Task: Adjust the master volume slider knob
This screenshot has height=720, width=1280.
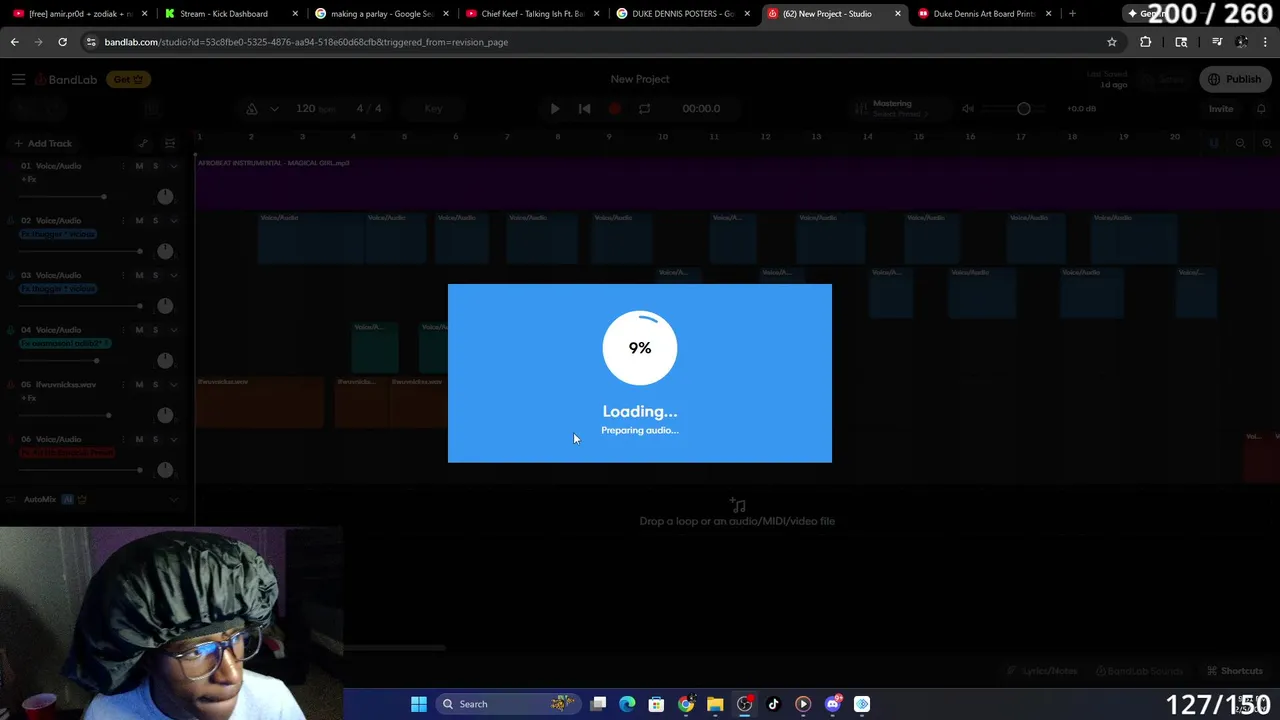Action: click(x=1023, y=108)
